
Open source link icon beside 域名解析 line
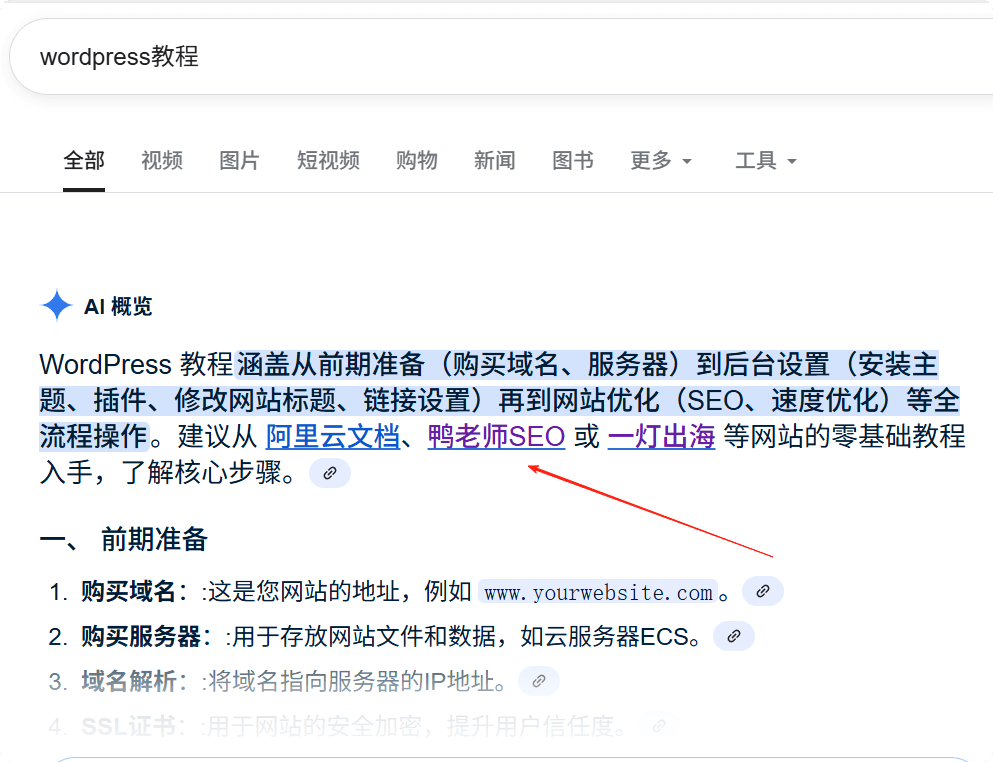[x=538, y=681]
